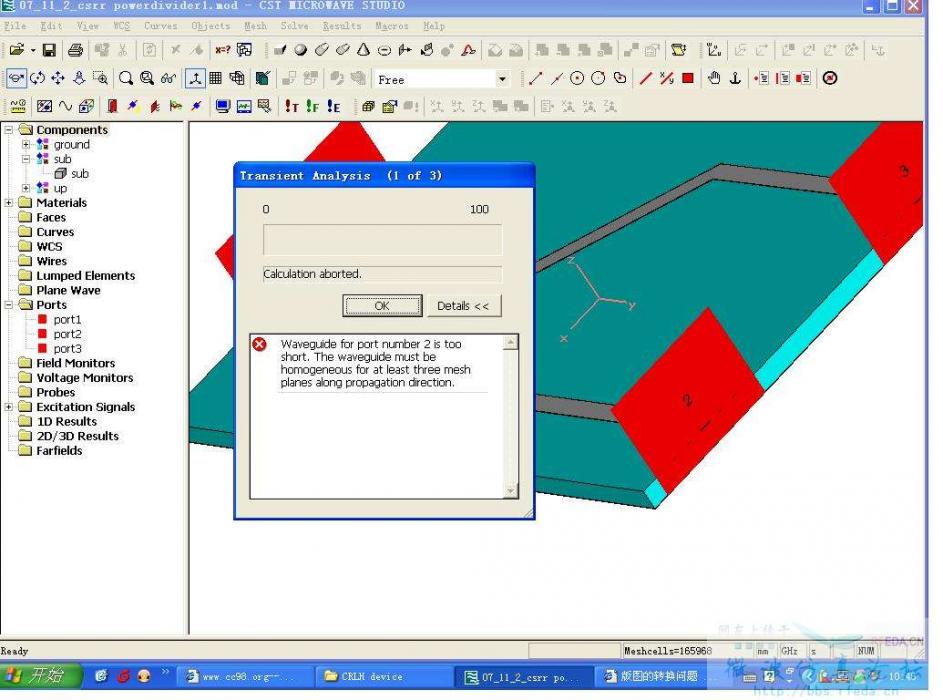The image size is (943, 700).
Task: Collapse the Ports folder
Action: click(x=9, y=305)
